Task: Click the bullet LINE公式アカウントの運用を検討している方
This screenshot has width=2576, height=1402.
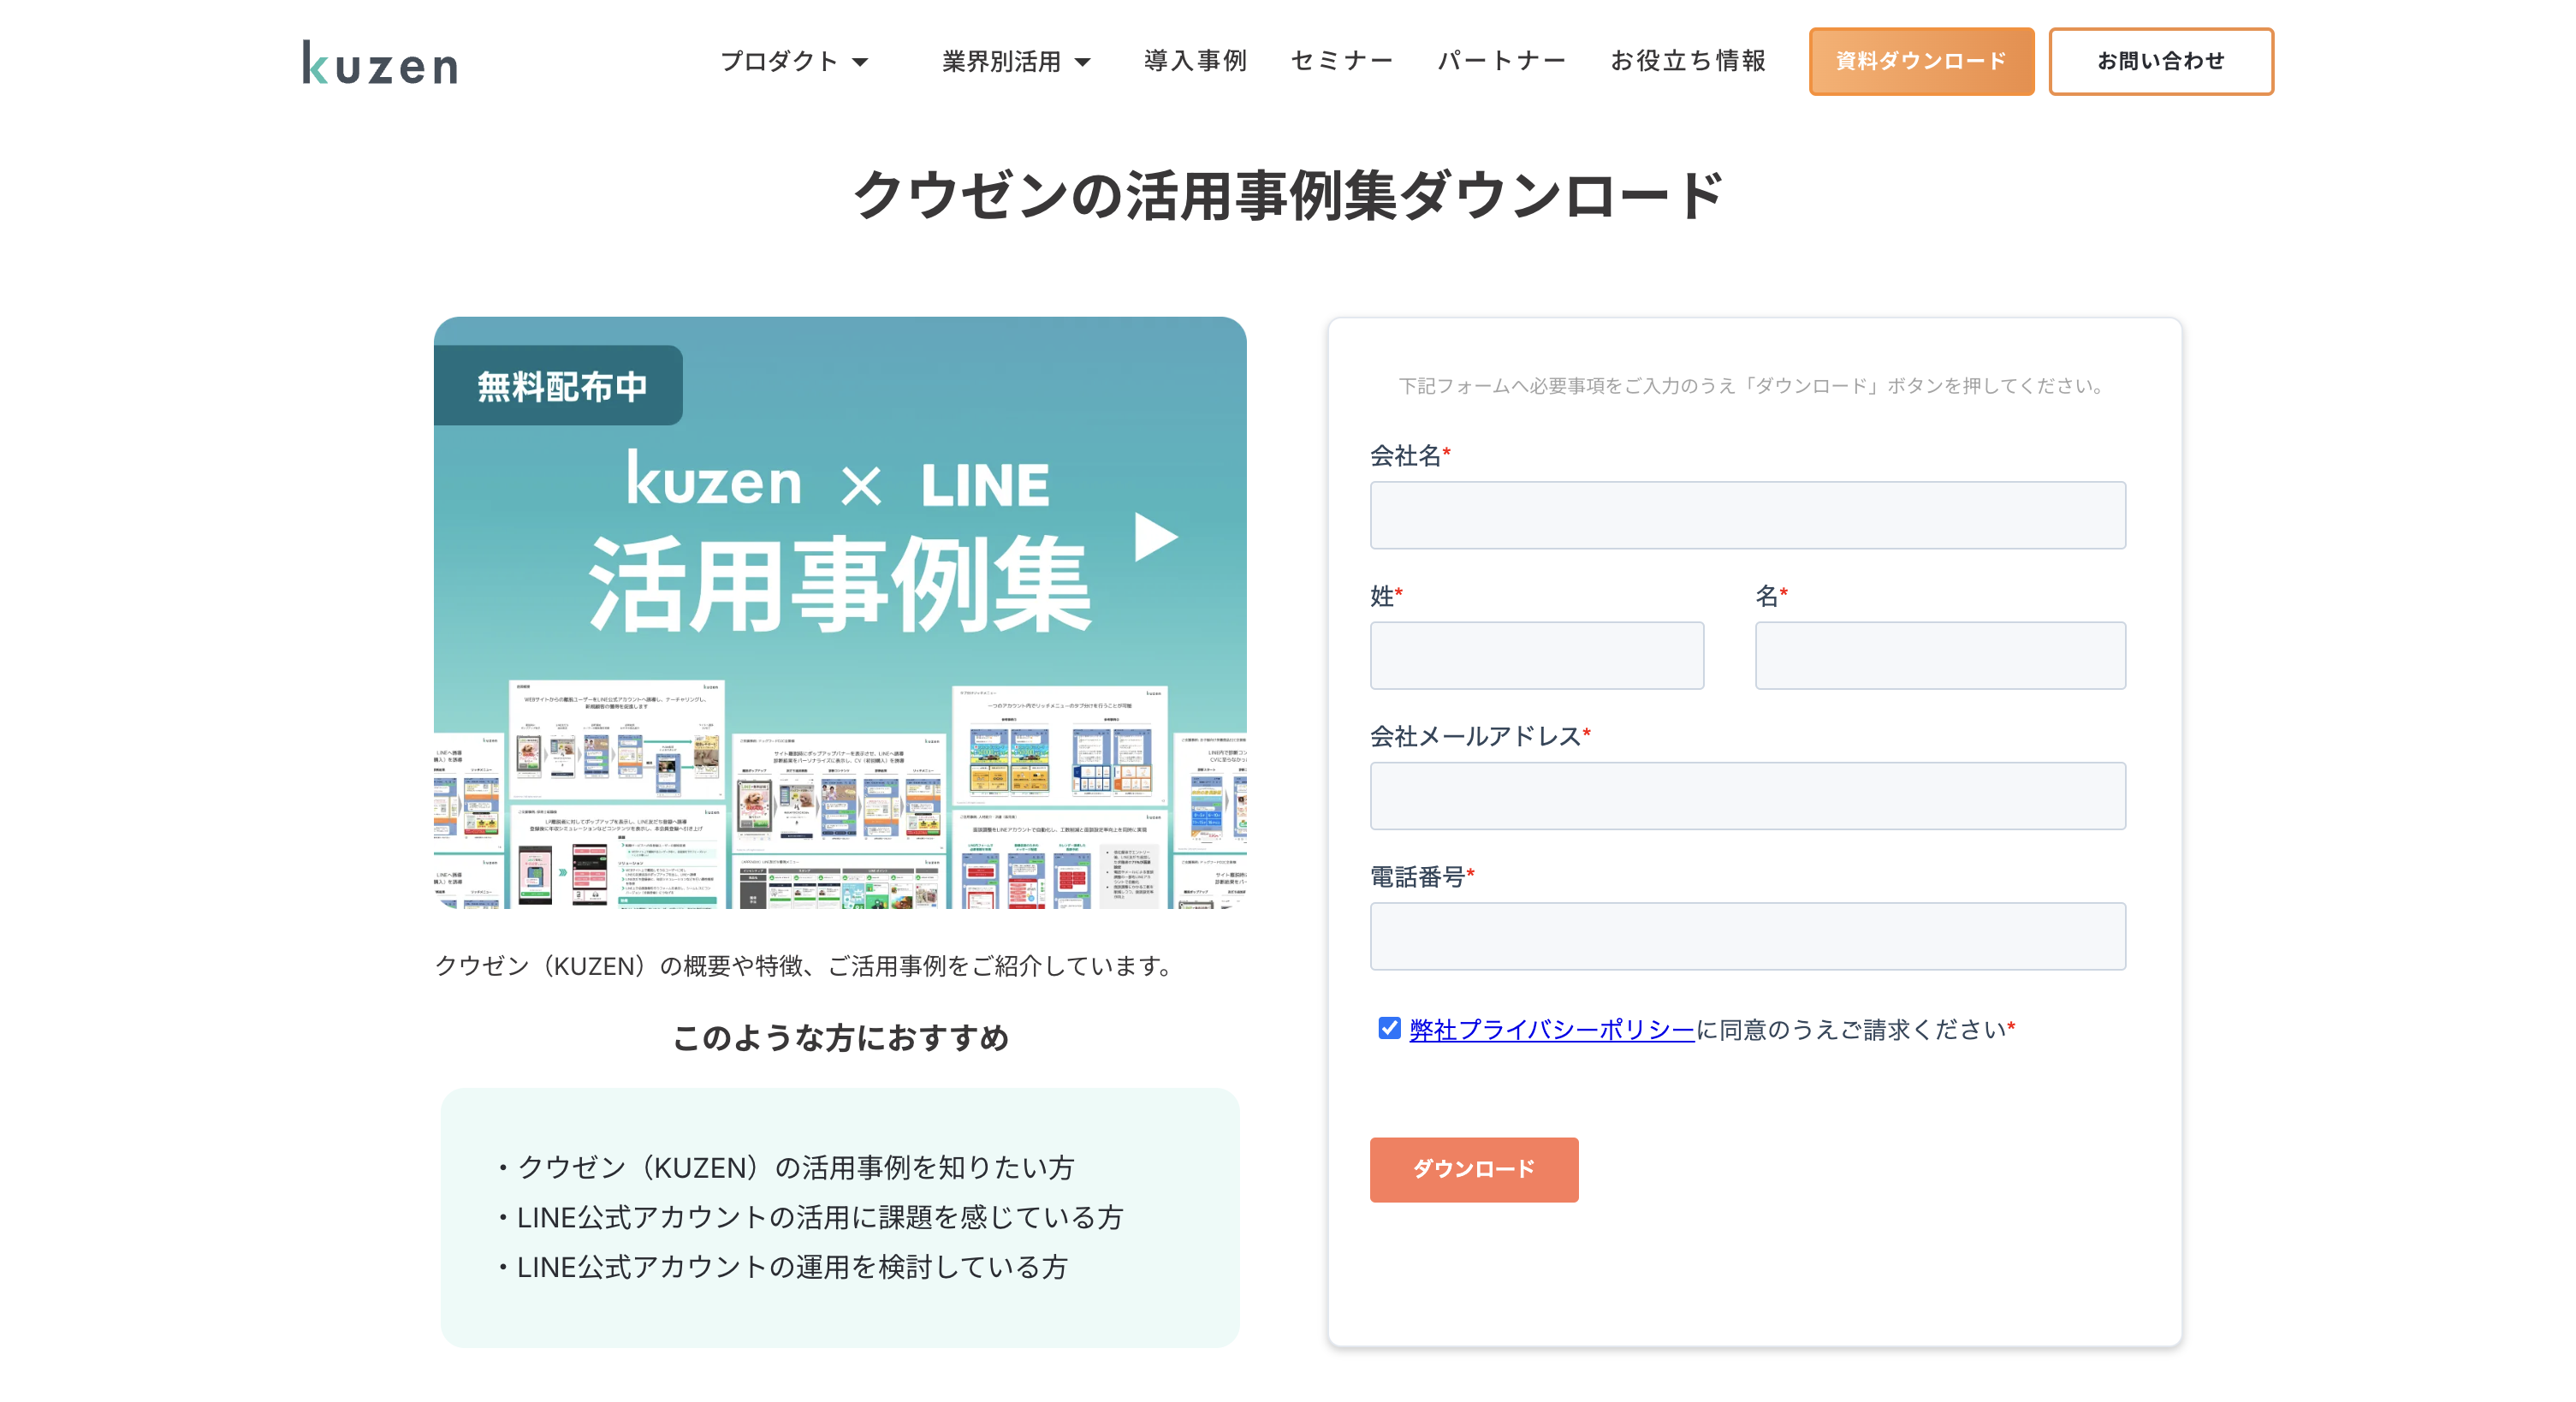Action: (x=783, y=1267)
